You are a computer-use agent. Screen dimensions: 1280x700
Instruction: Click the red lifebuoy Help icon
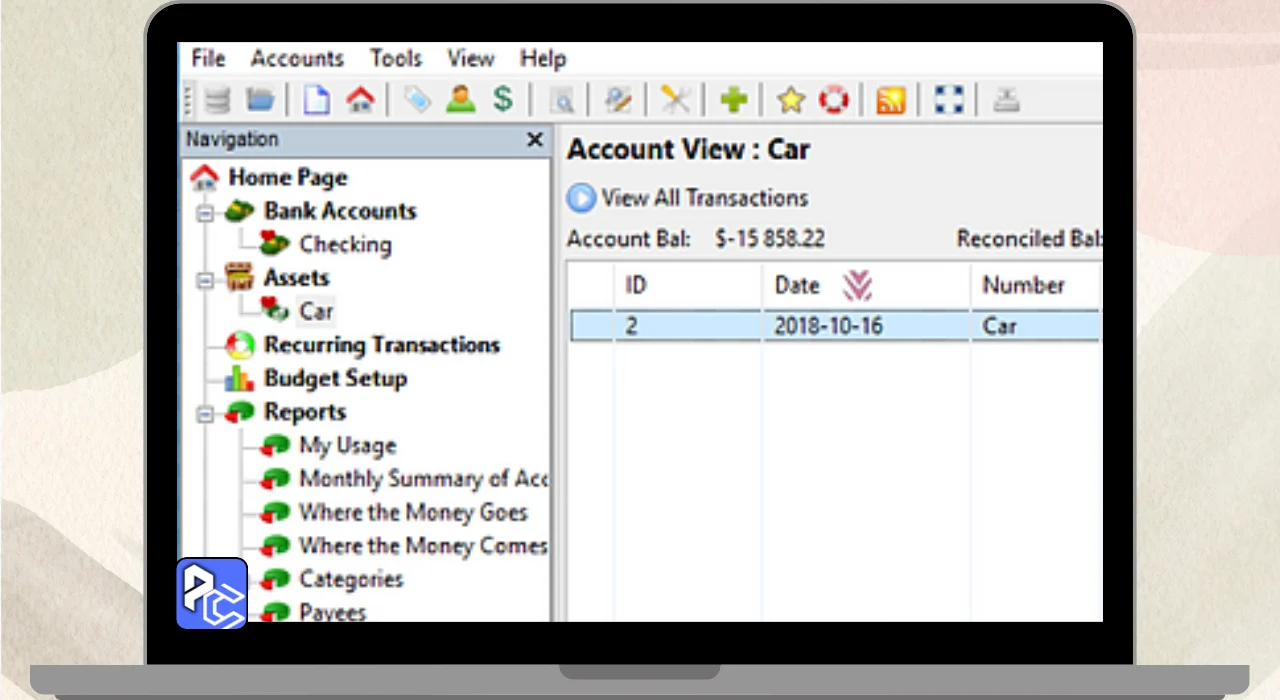pos(833,100)
